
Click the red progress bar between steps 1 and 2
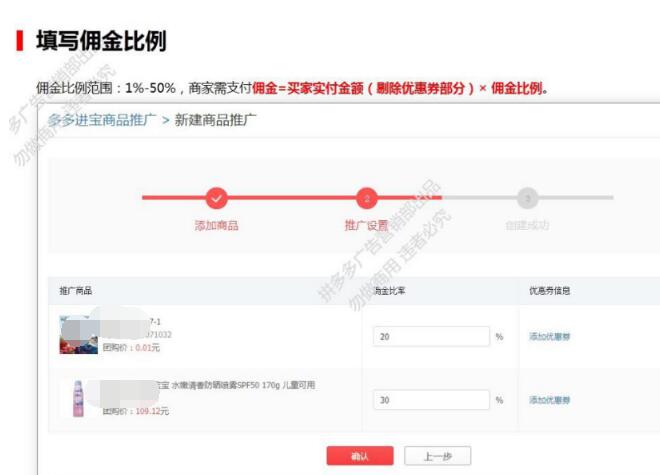click(x=292, y=198)
